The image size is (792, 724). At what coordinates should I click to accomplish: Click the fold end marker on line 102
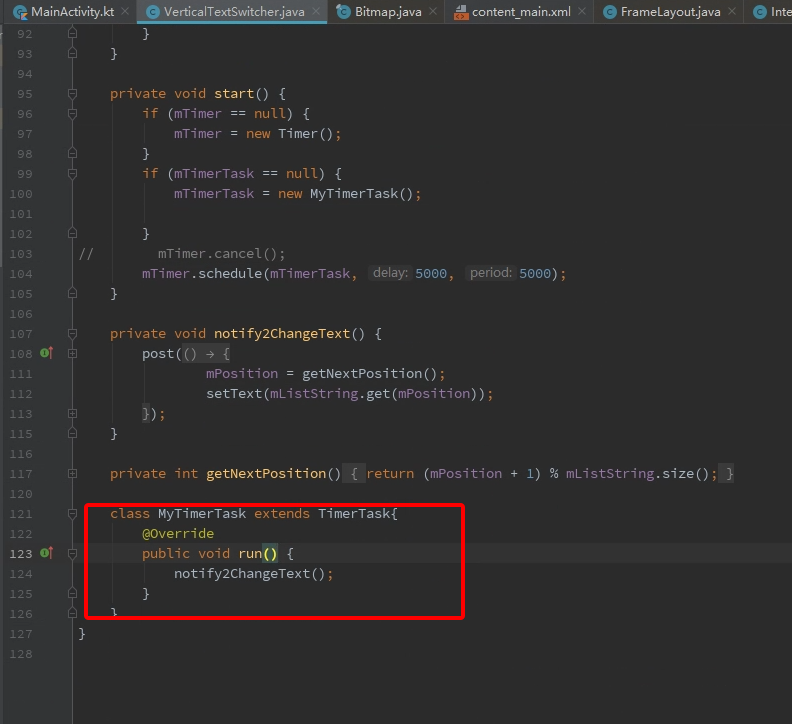pyautogui.click(x=72, y=233)
